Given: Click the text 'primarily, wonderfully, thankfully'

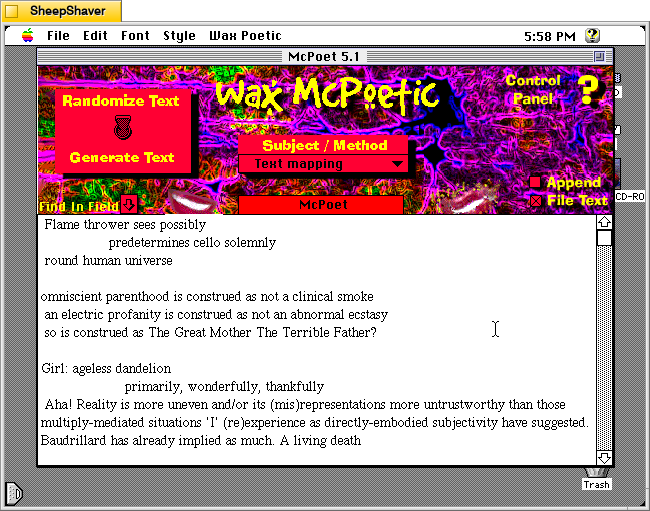Looking at the screenshot, I should coord(224,387).
